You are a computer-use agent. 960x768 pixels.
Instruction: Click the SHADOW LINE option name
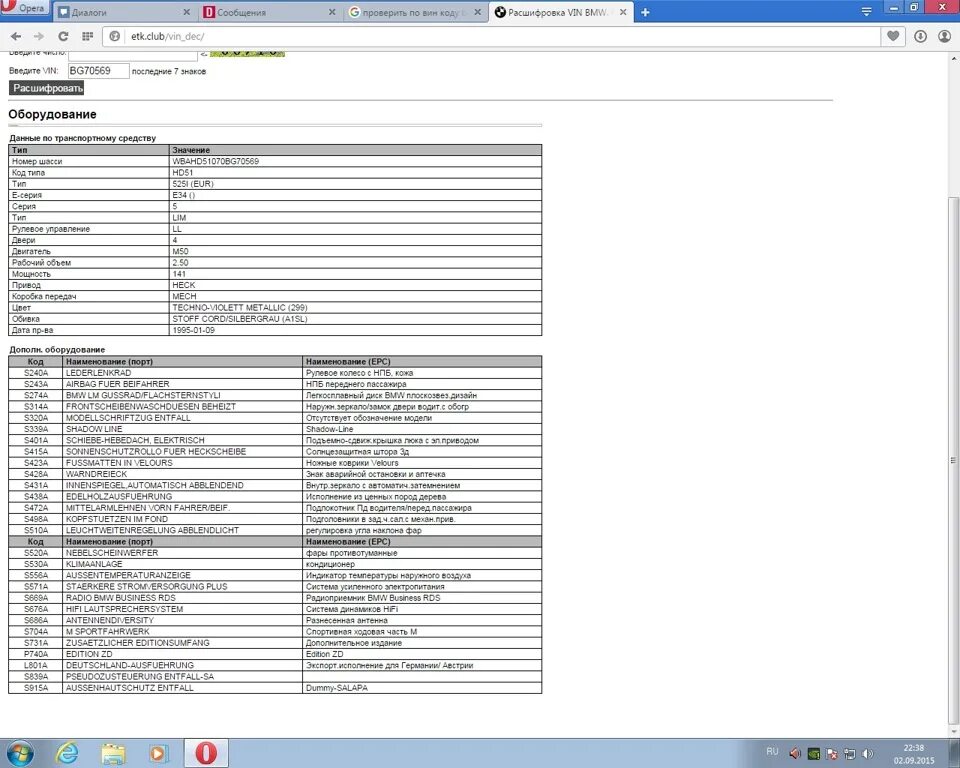pos(94,429)
